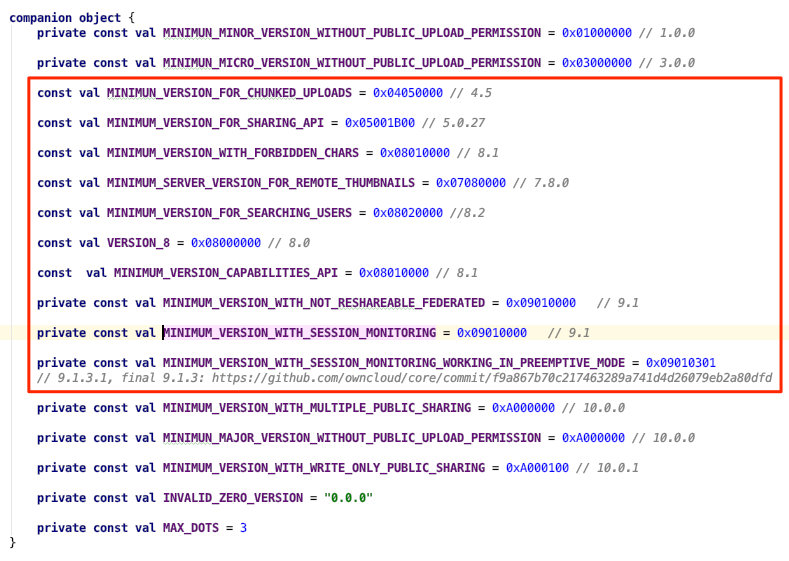The height and width of the screenshot is (561, 789).
Task: Click the hex value 0x09010301
Action: [x=681, y=363]
